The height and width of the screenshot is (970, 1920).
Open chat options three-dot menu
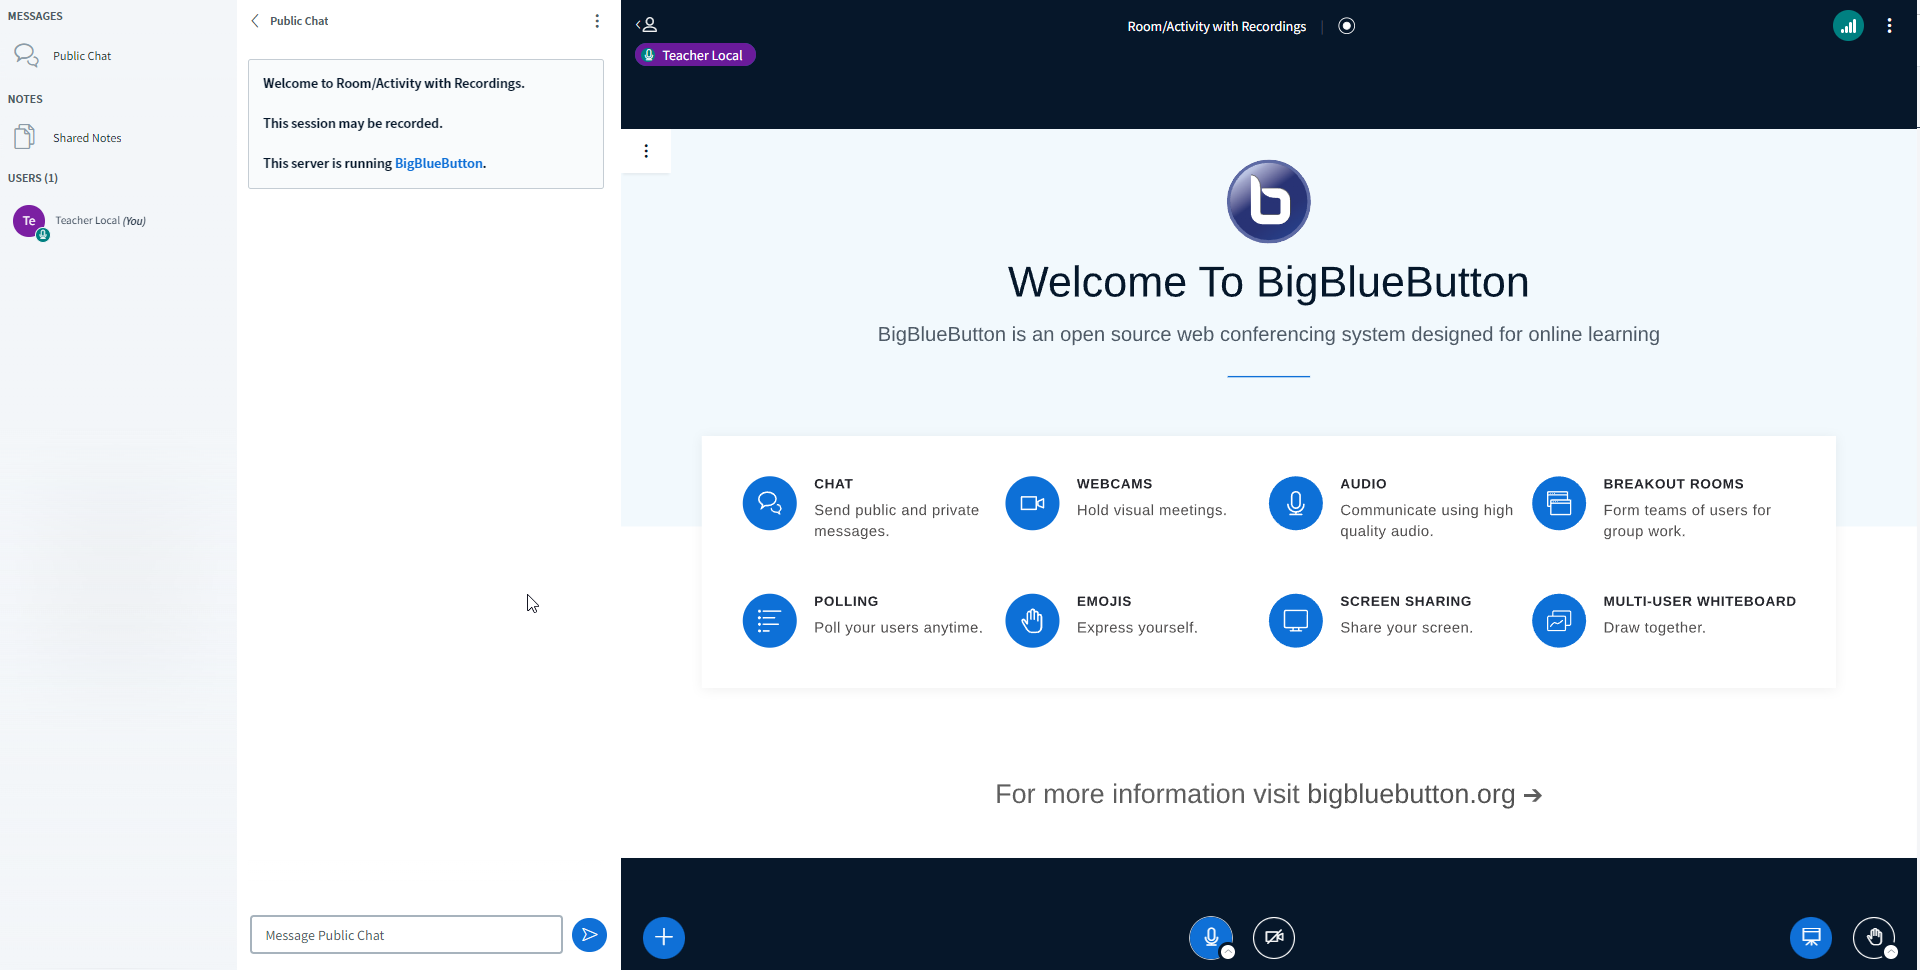point(597,21)
